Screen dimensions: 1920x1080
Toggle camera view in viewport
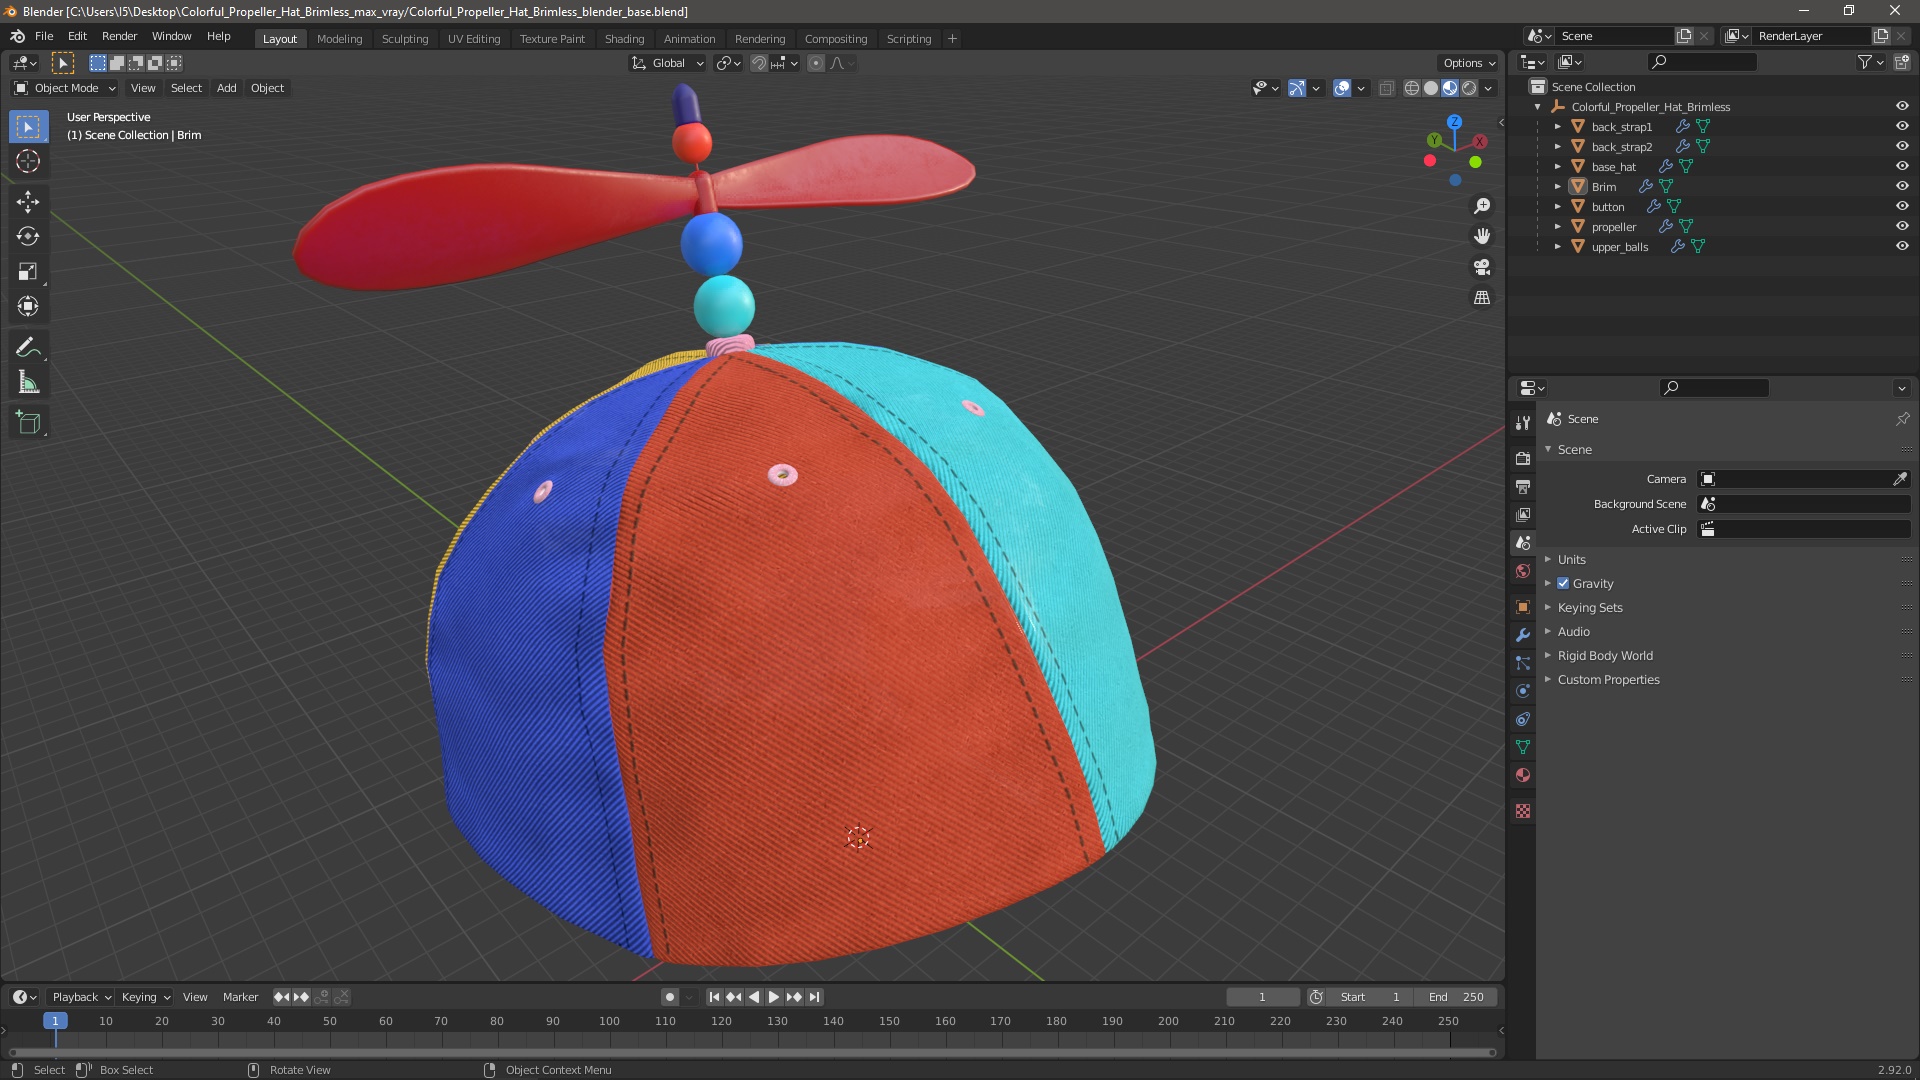pyautogui.click(x=1482, y=267)
